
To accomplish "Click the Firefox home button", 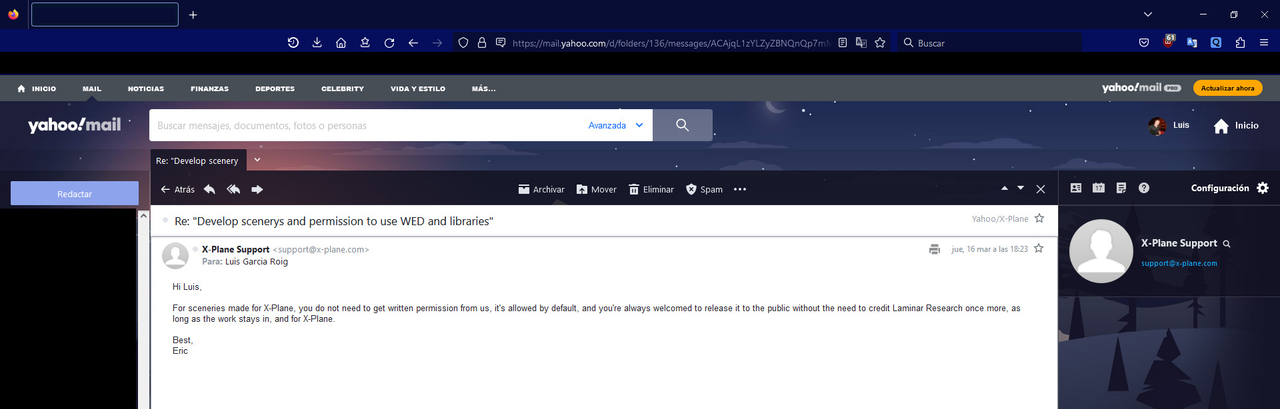I will 341,43.
